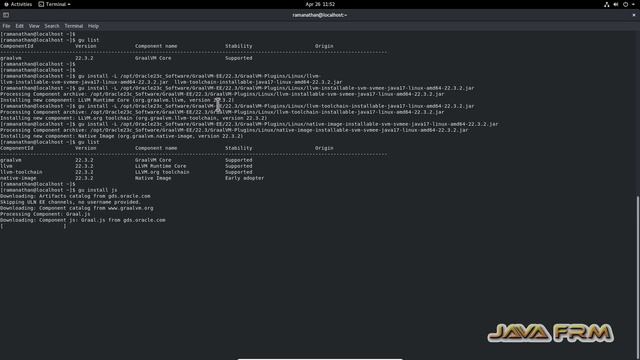The width and height of the screenshot is (640, 360).
Task: Click the 'native-image' component ID
Action: pyautogui.click(x=18, y=178)
